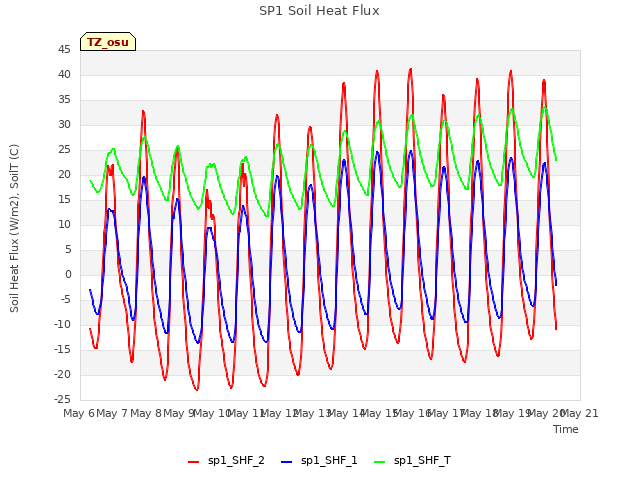The height and width of the screenshot is (480, 640).
Task: Click the x-axis label Time
Action: (566, 429)
